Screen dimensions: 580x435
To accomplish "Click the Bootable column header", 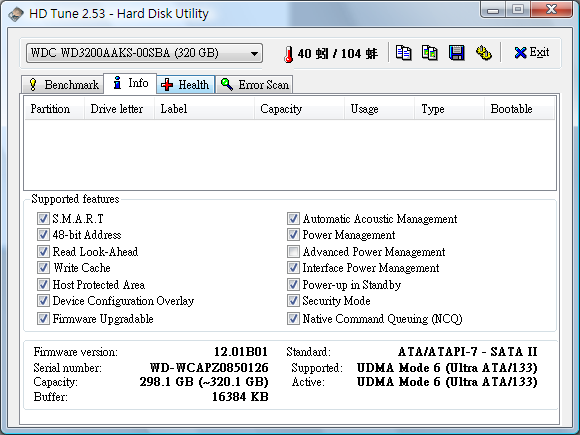I will (x=519, y=109).
